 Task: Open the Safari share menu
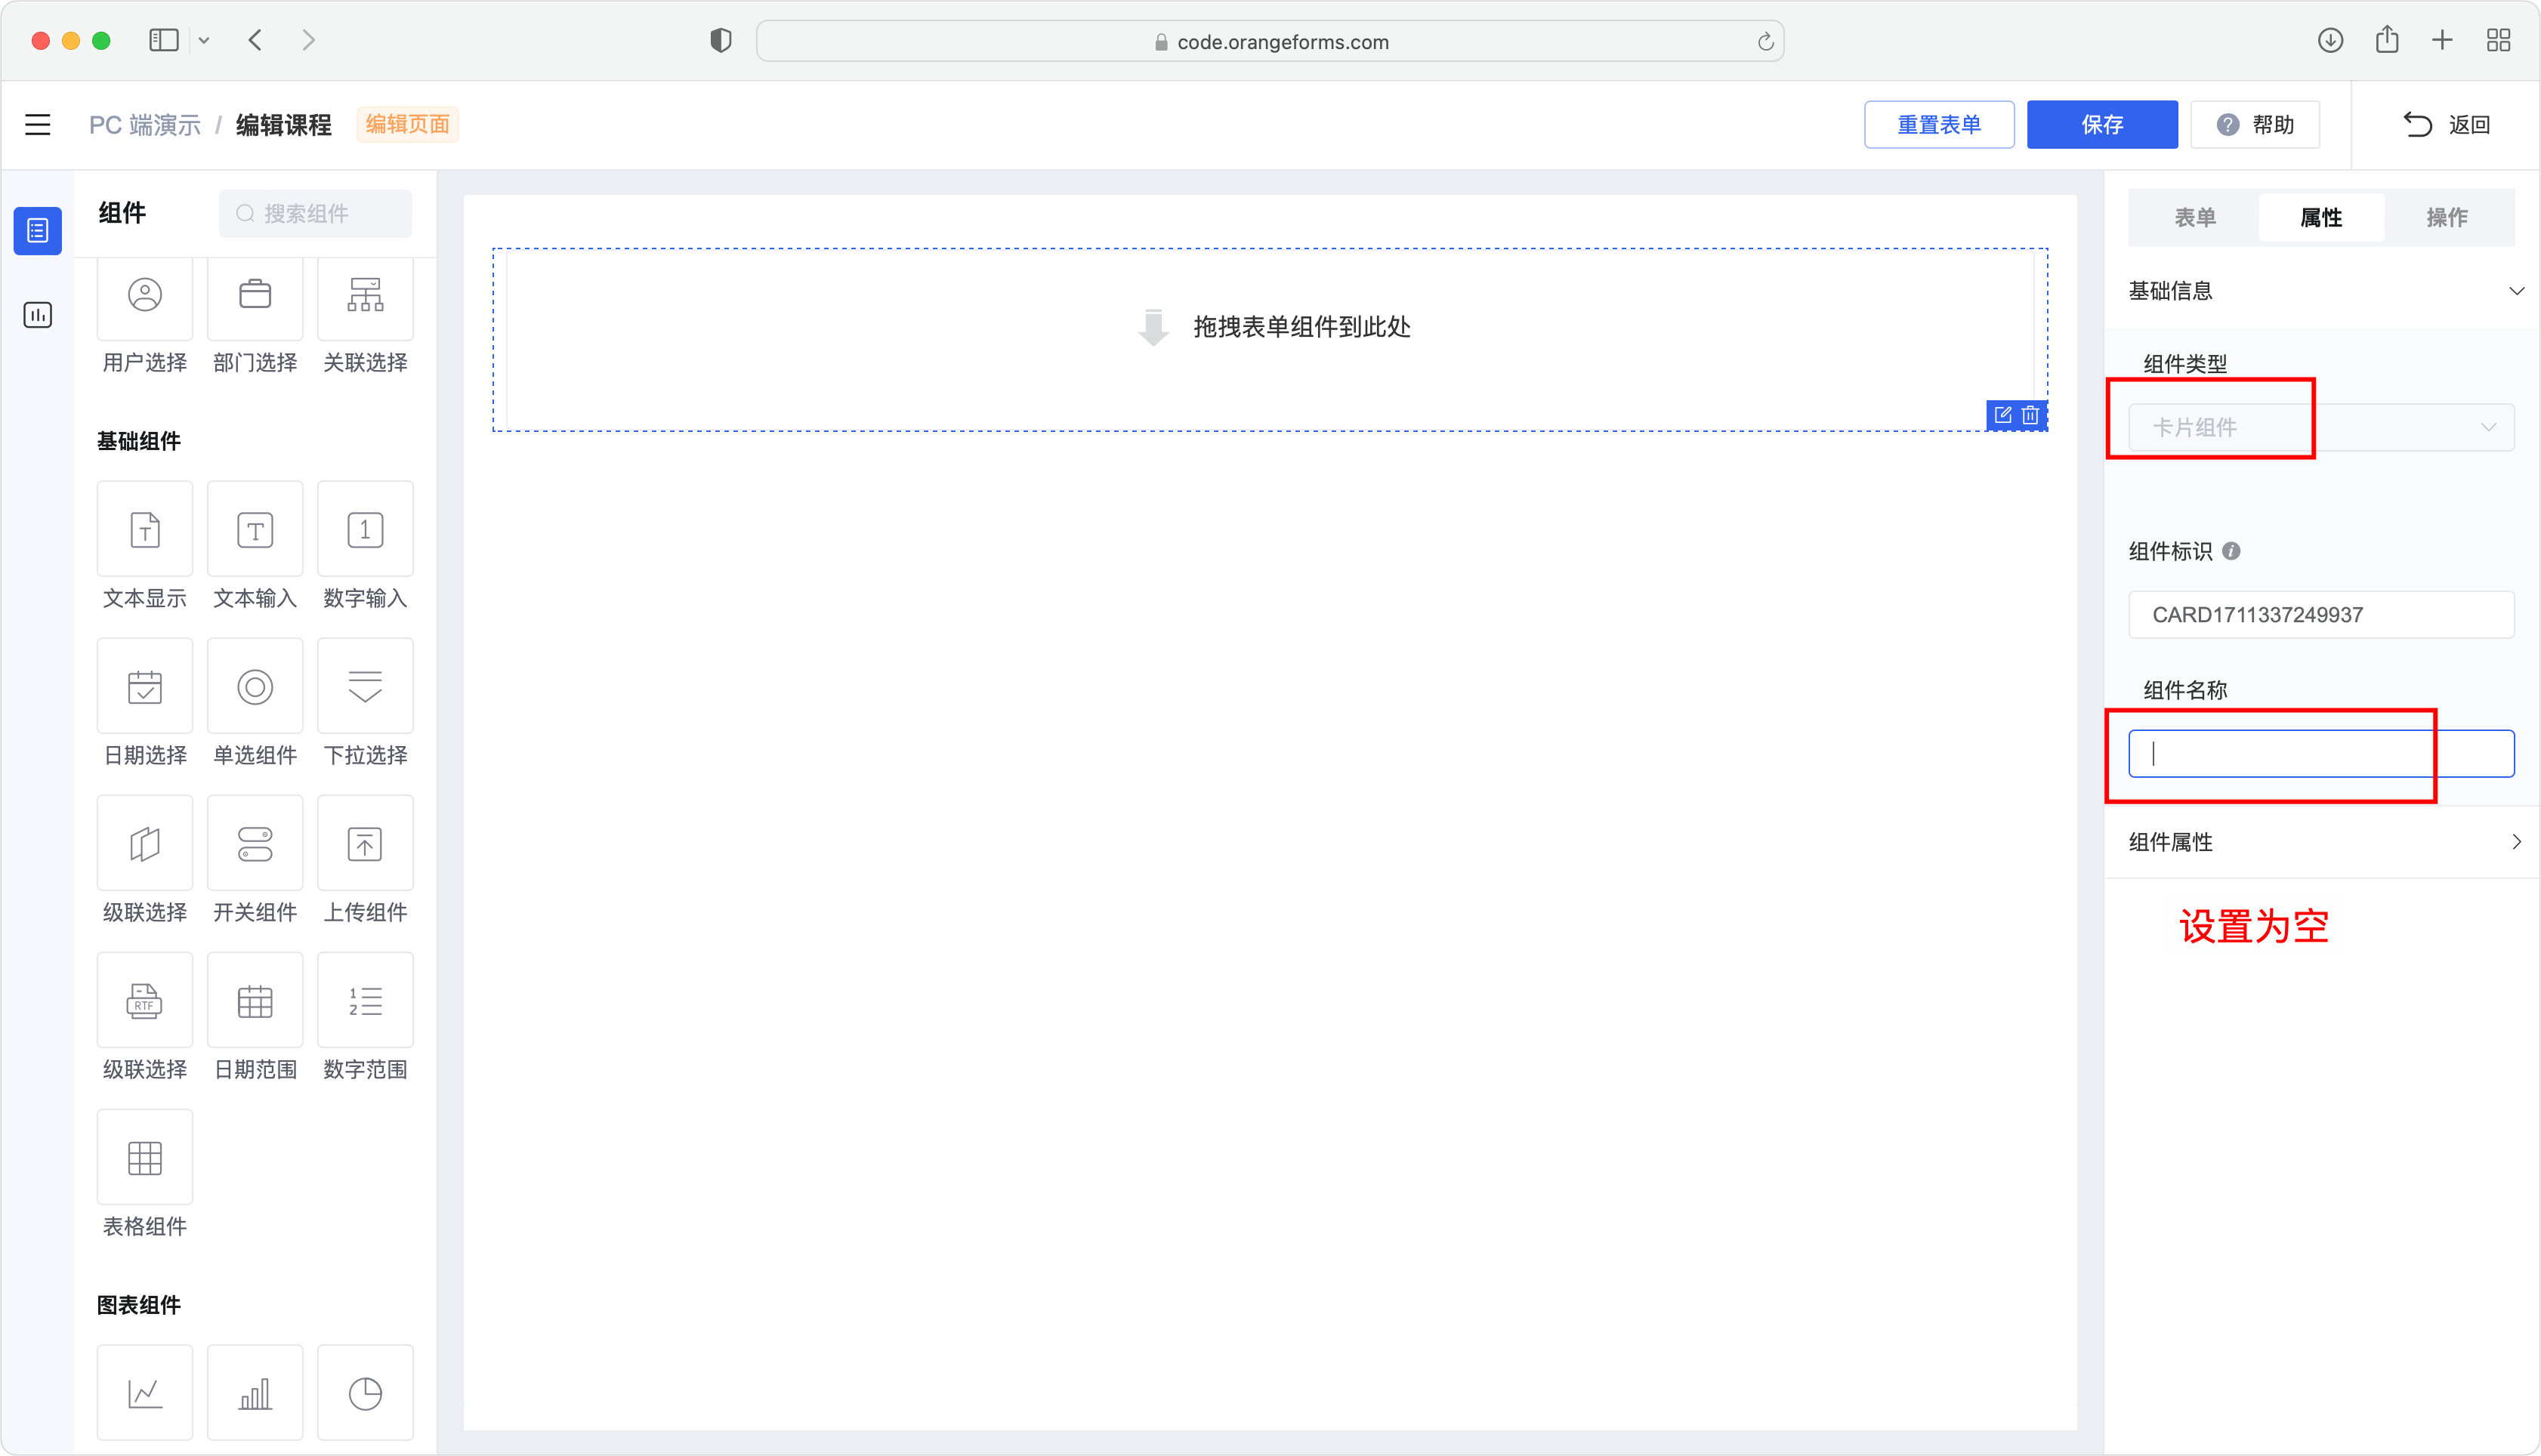pyautogui.click(x=2387, y=40)
